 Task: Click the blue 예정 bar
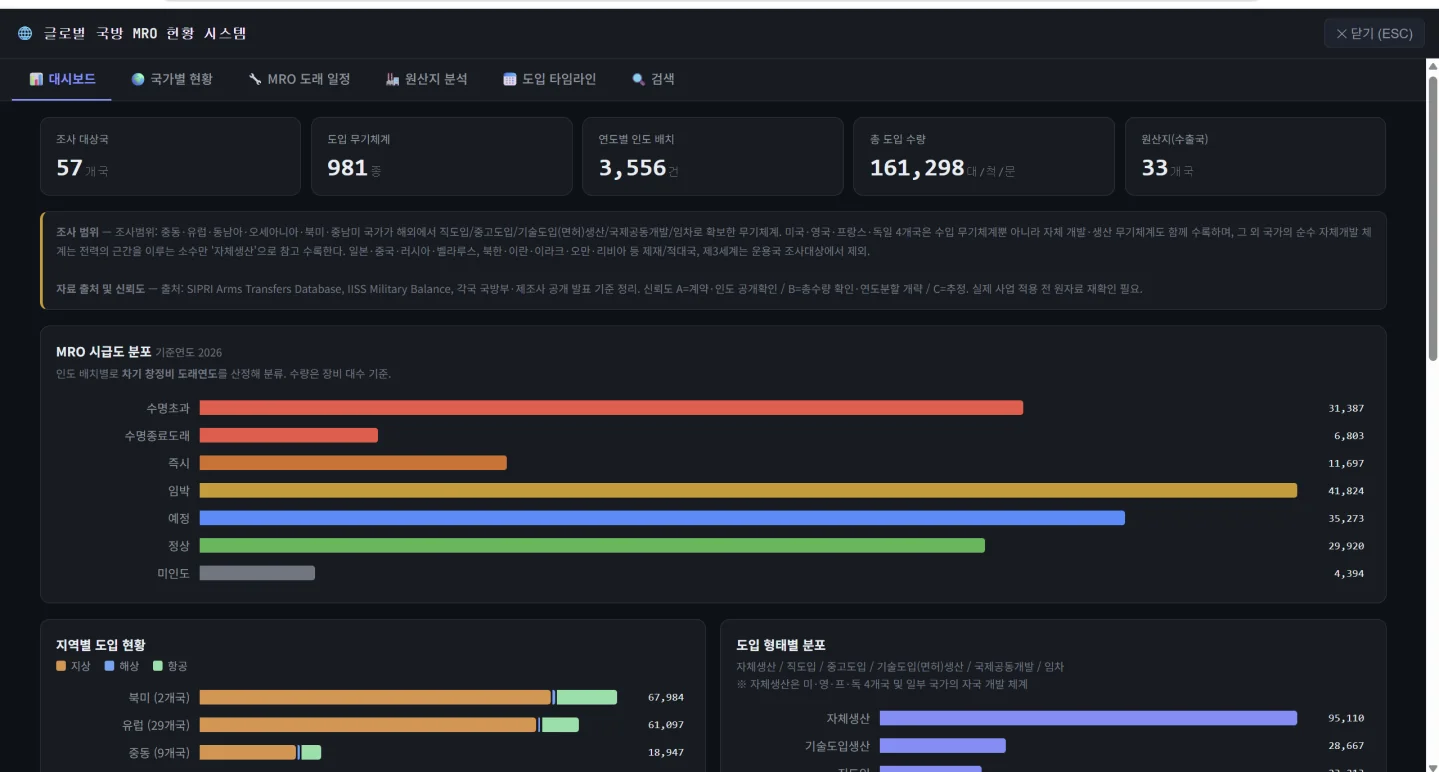click(662, 518)
